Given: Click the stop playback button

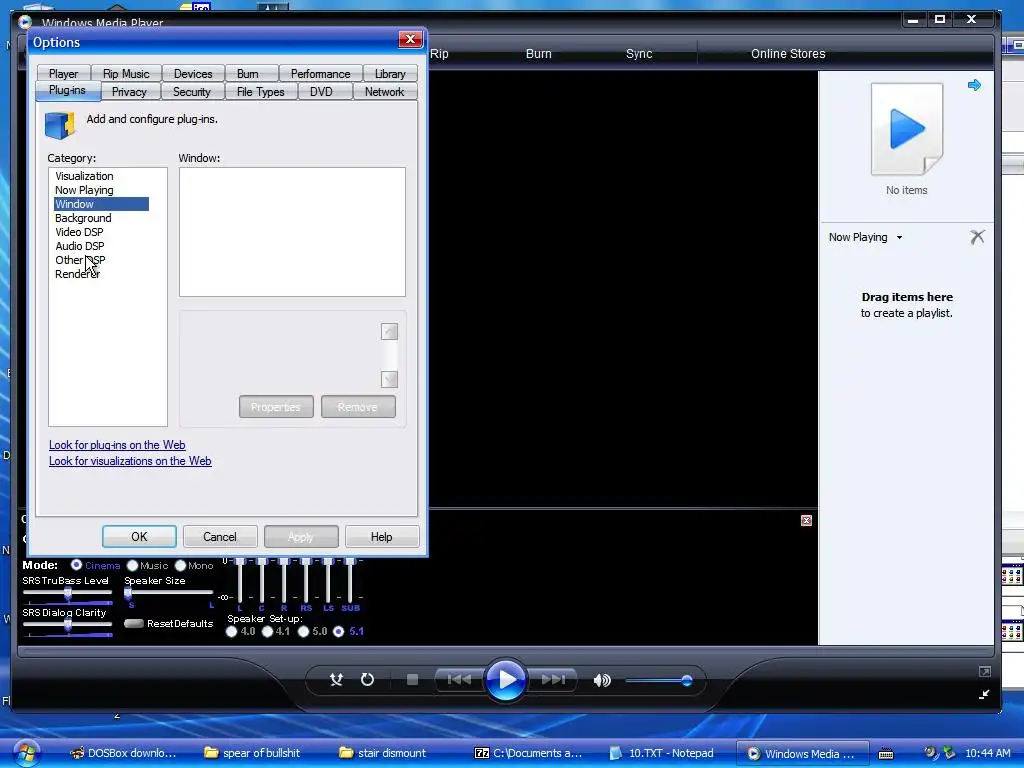Looking at the screenshot, I should (412, 680).
